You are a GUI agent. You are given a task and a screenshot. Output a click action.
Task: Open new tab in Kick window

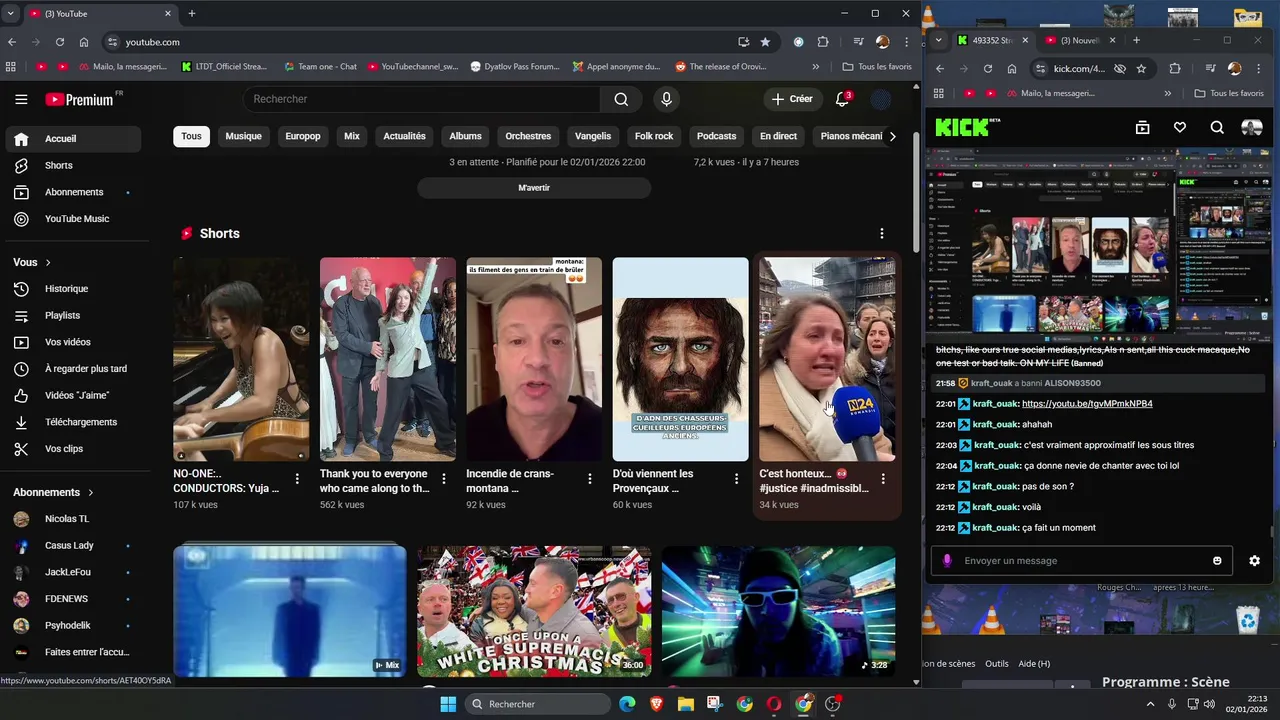pos(1136,40)
